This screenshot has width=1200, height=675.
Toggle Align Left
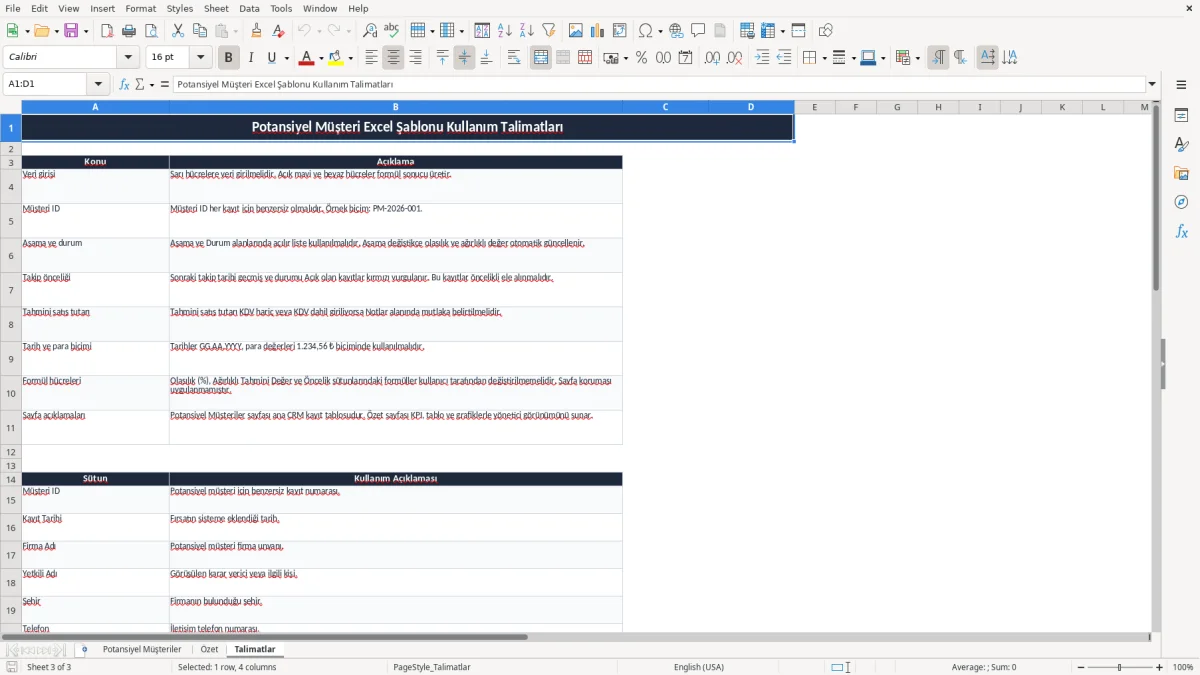coord(371,58)
